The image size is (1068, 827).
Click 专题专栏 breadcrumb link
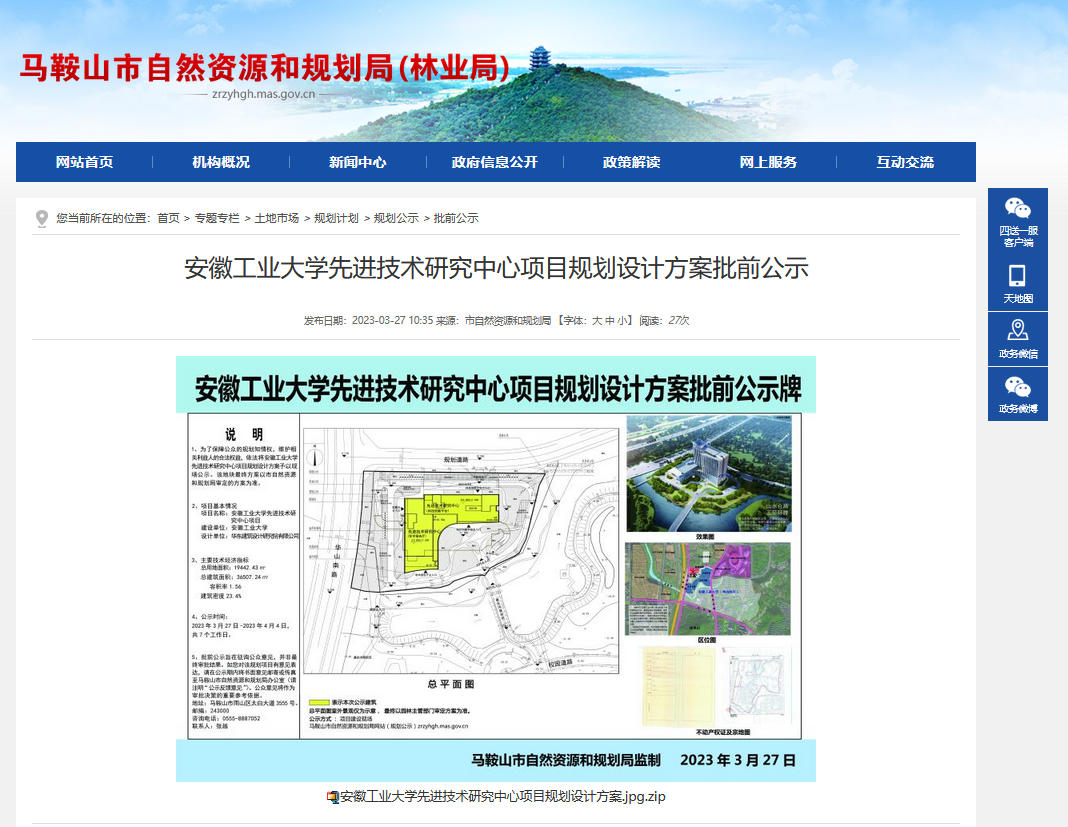(217, 218)
